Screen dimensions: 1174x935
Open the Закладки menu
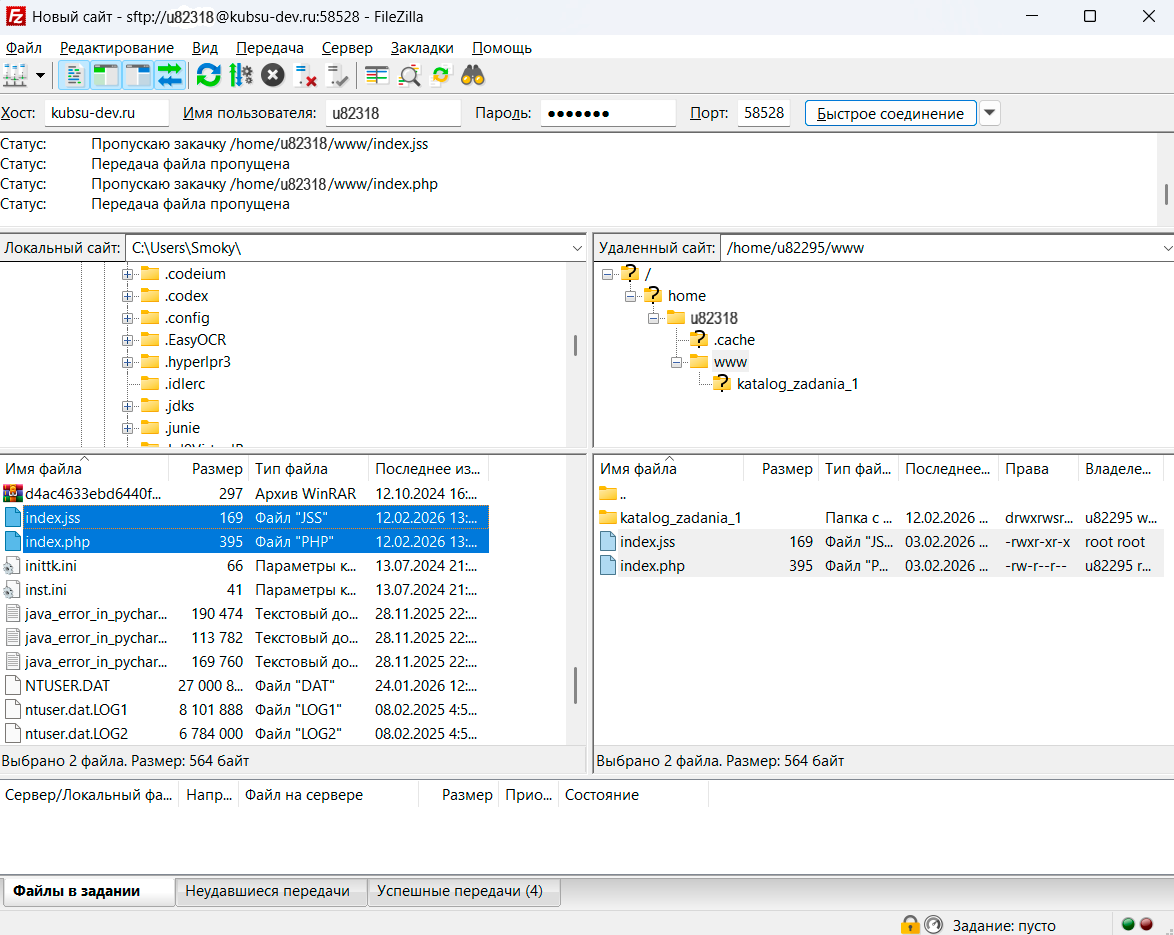tap(422, 48)
